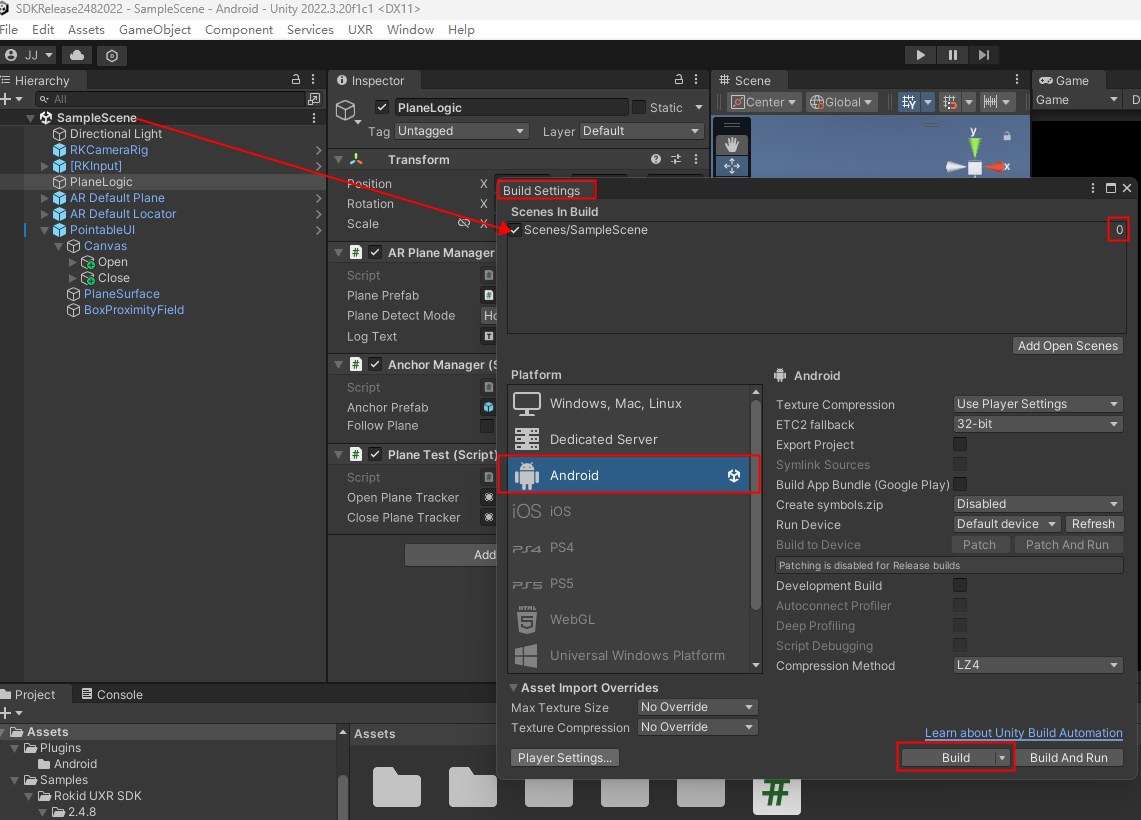The image size is (1141, 820).
Task: Collapse the Asset Import Overrides section
Action: click(x=514, y=688)
